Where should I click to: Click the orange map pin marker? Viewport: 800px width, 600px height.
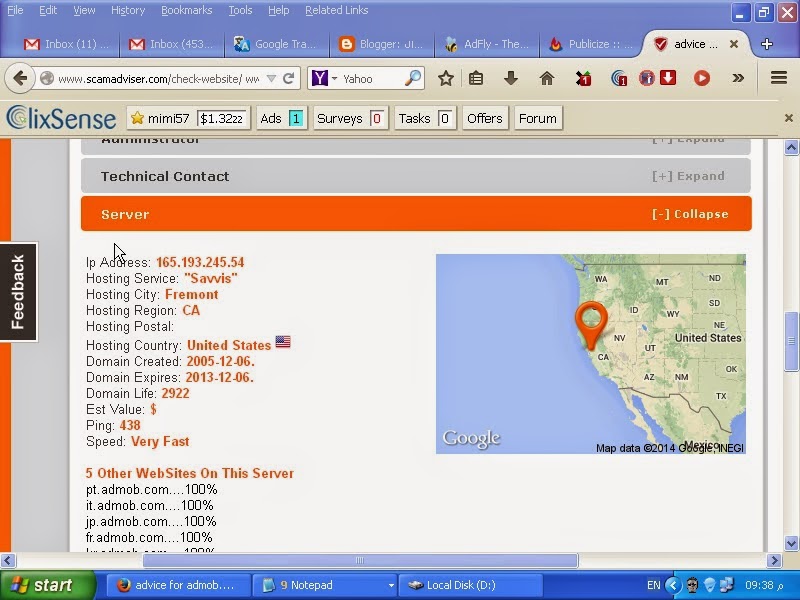tap(591, 325)
